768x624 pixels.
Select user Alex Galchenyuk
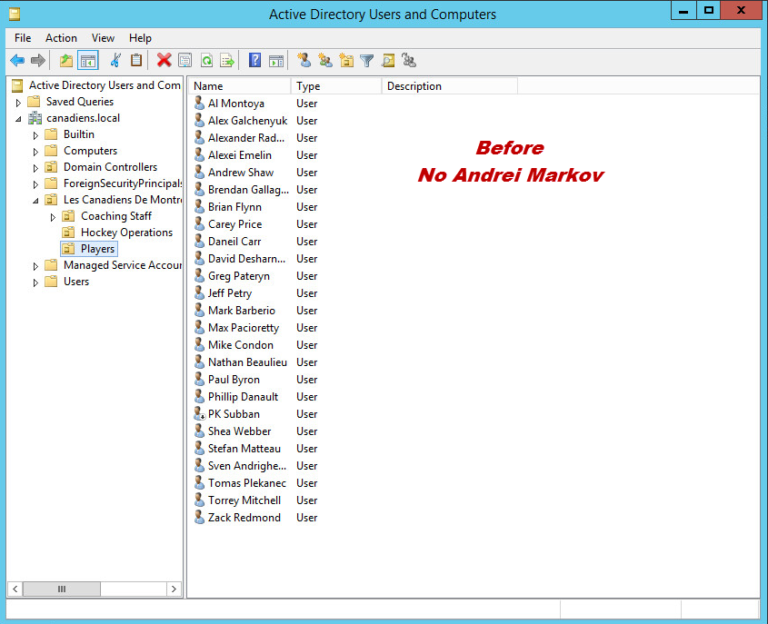[247, 120]
